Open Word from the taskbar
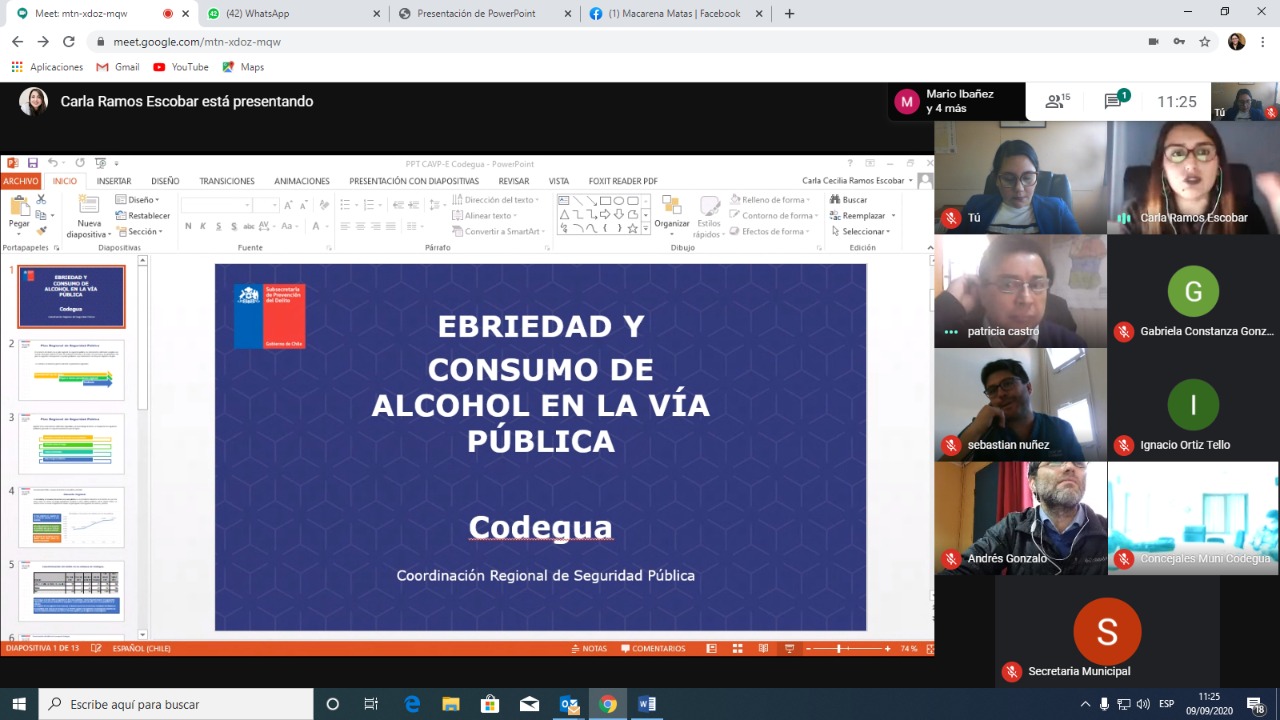 (646, 704)
